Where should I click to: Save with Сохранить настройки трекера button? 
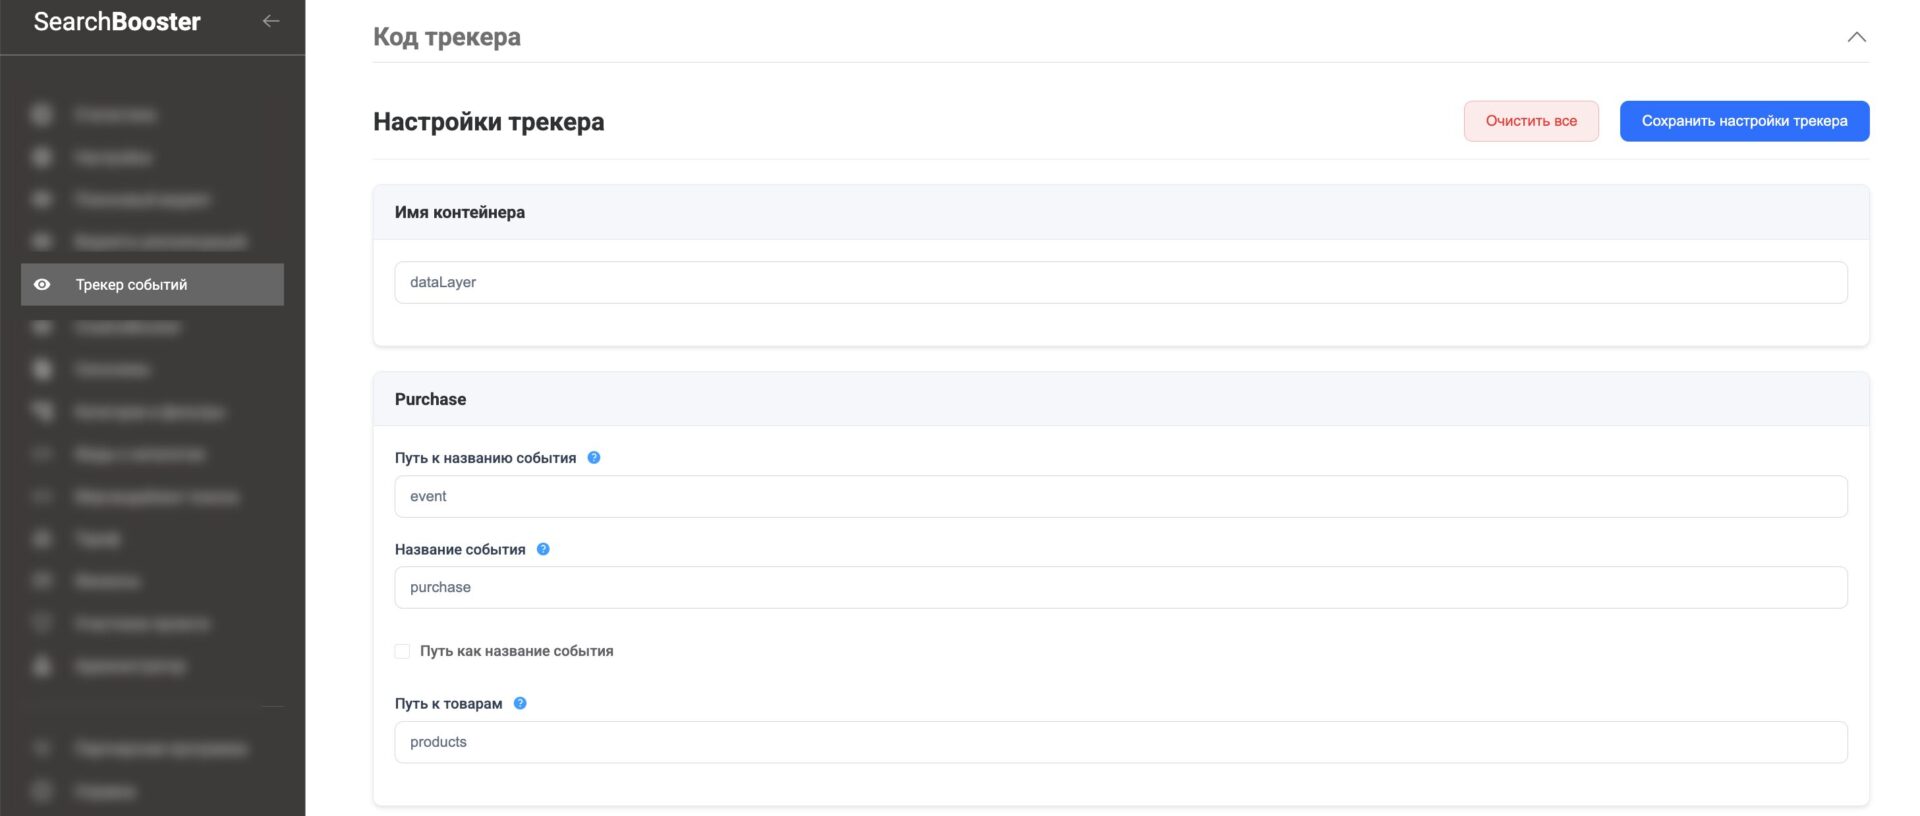(1744, 121)
